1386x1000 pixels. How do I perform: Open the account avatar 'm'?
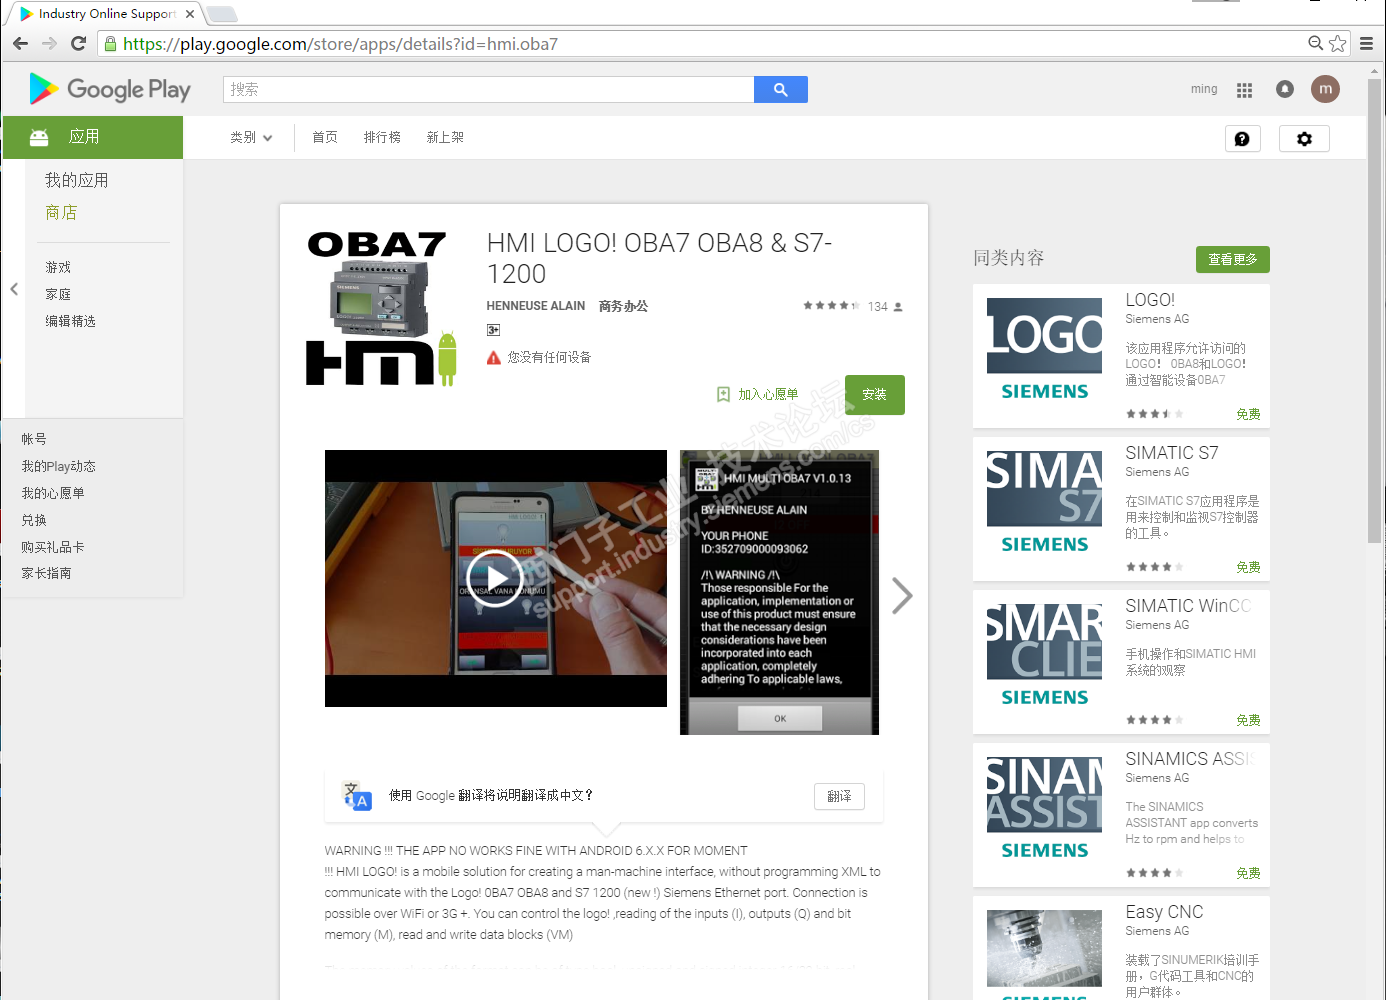1325,89
